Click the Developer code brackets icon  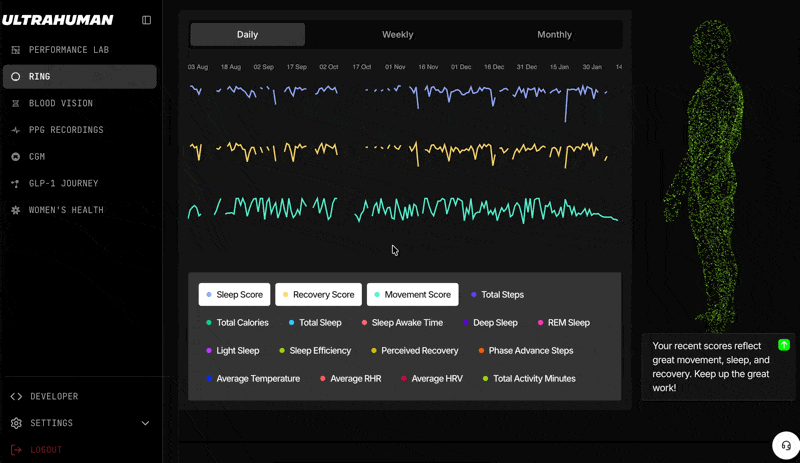point(16,397)
